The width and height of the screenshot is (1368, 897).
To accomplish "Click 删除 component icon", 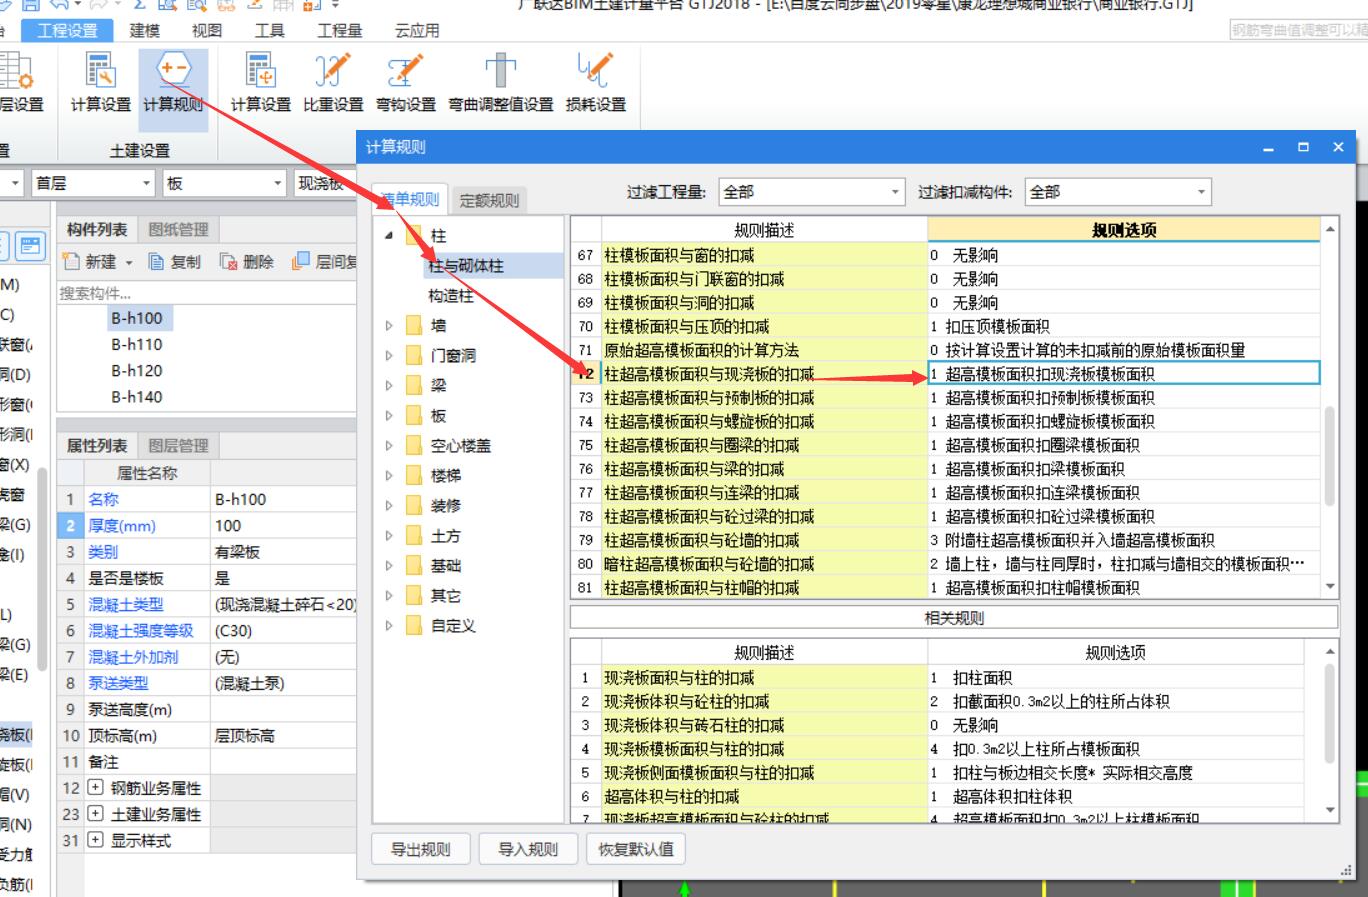I will [x=229, y=262].
